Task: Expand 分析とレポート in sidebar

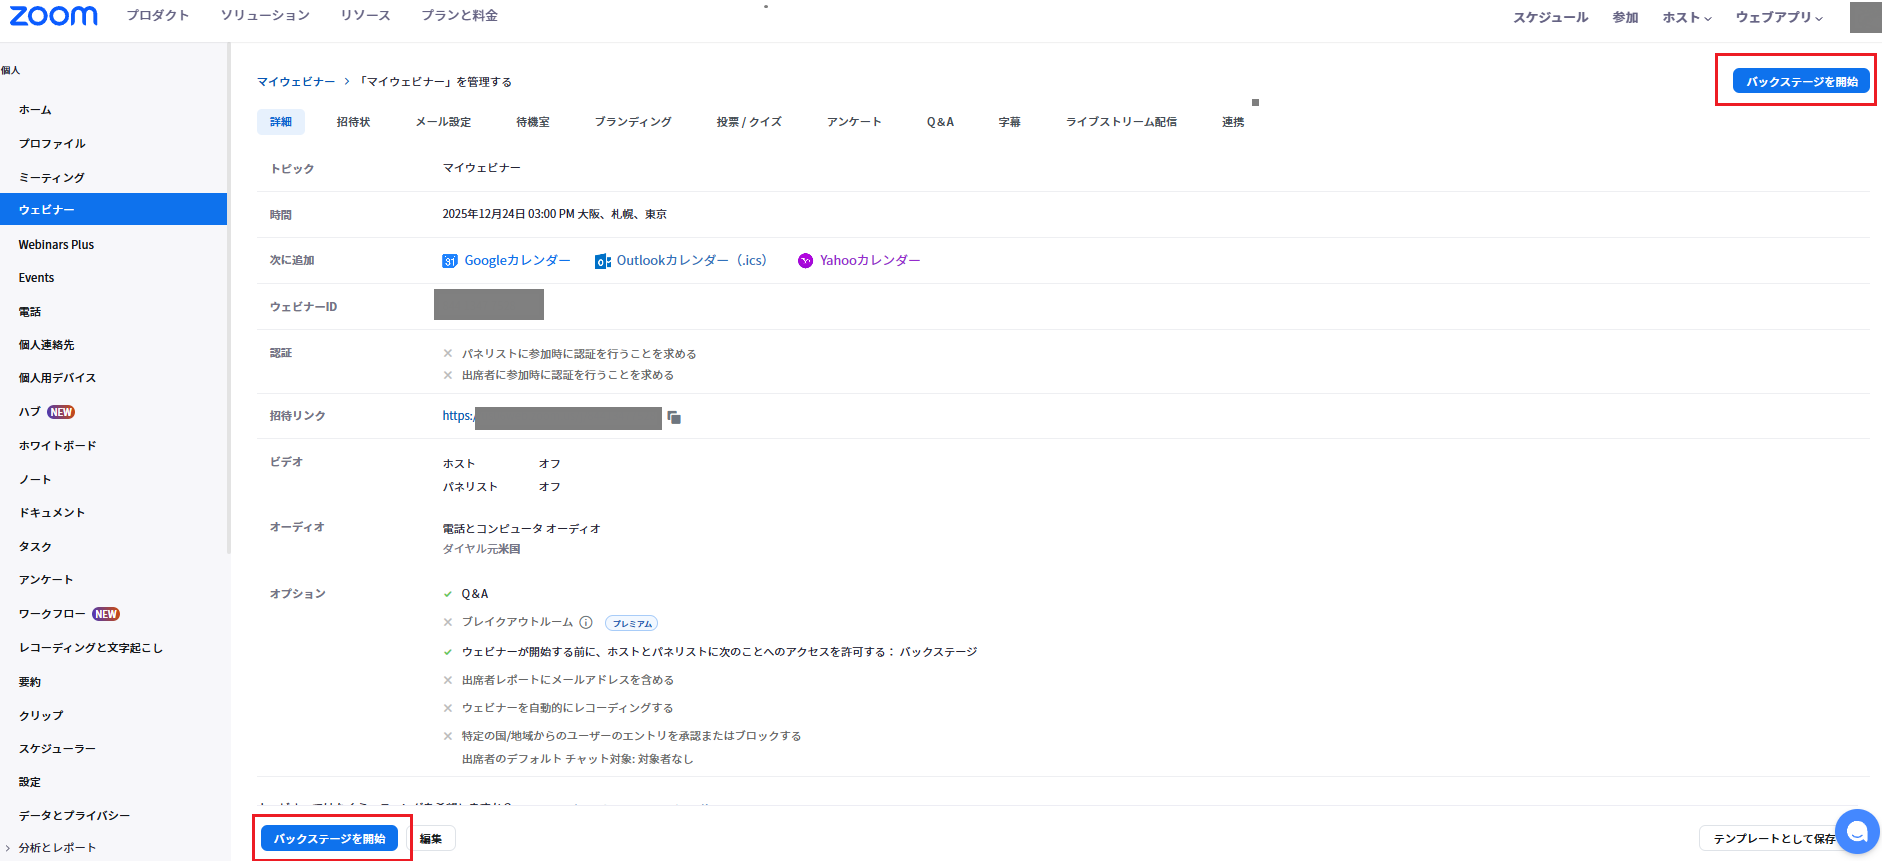Action: [x=57, y=848]
